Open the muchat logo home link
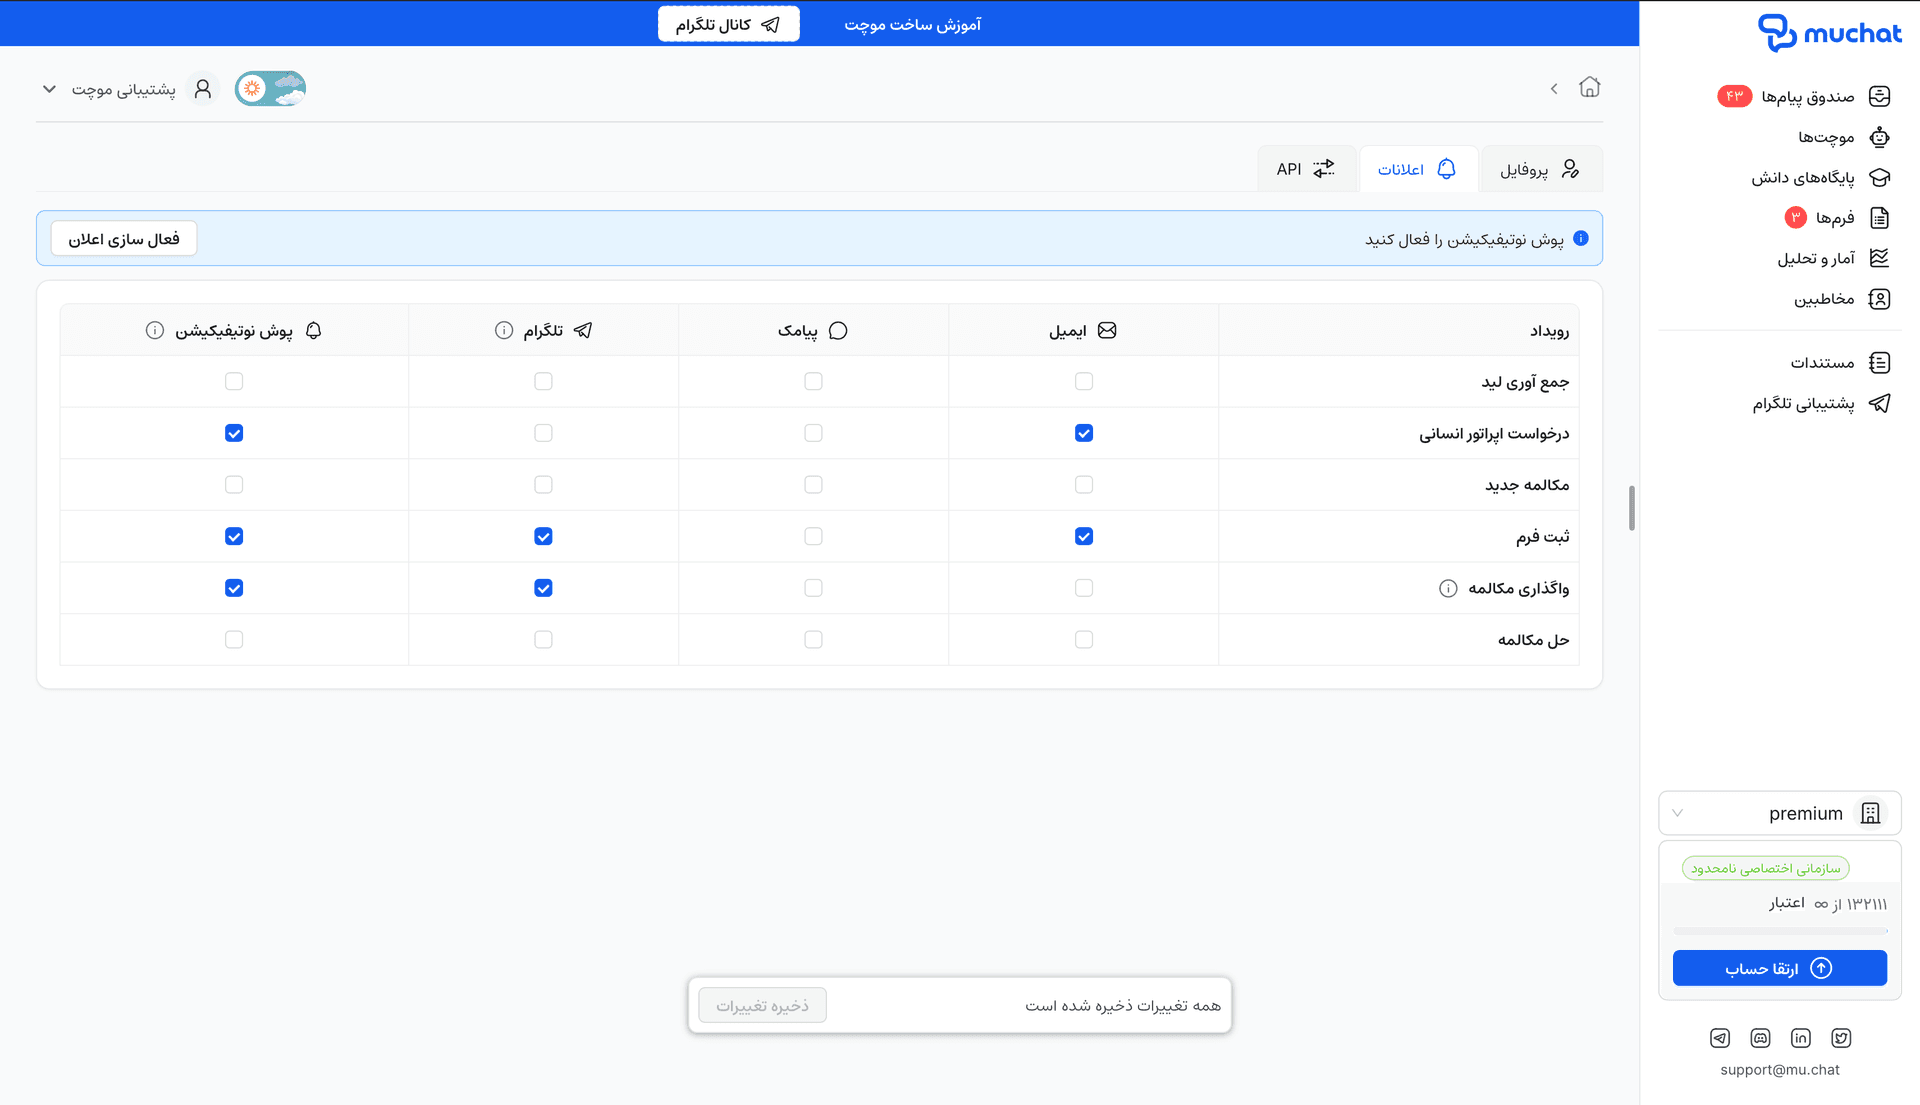This screenshot has height=1105, width=1920. click(x=1829, y=32)
